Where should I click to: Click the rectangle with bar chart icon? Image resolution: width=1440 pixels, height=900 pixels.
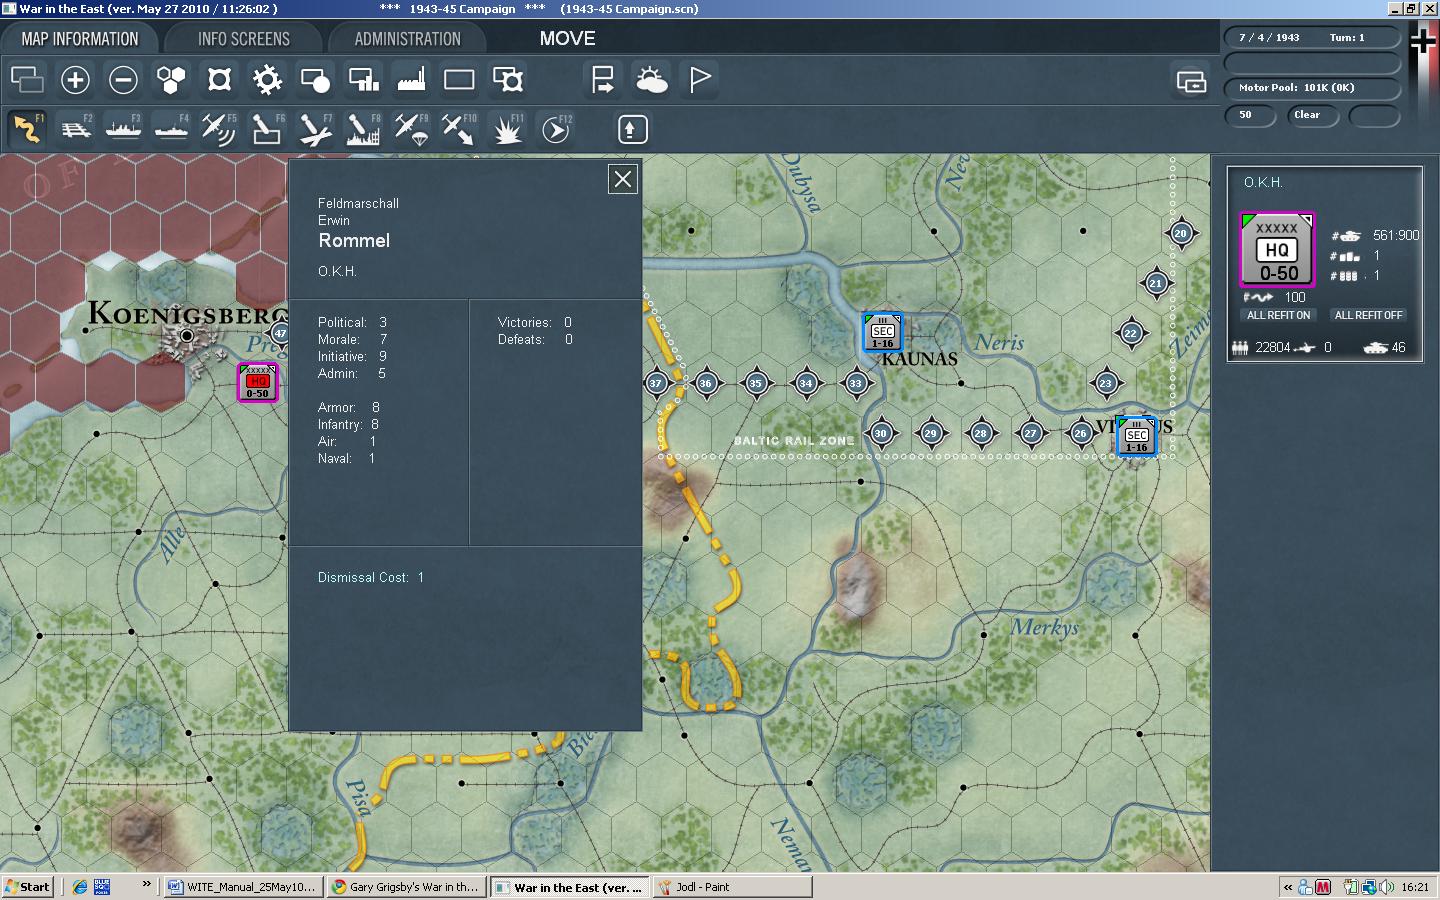pyautogui.click(x=363, y=80)
